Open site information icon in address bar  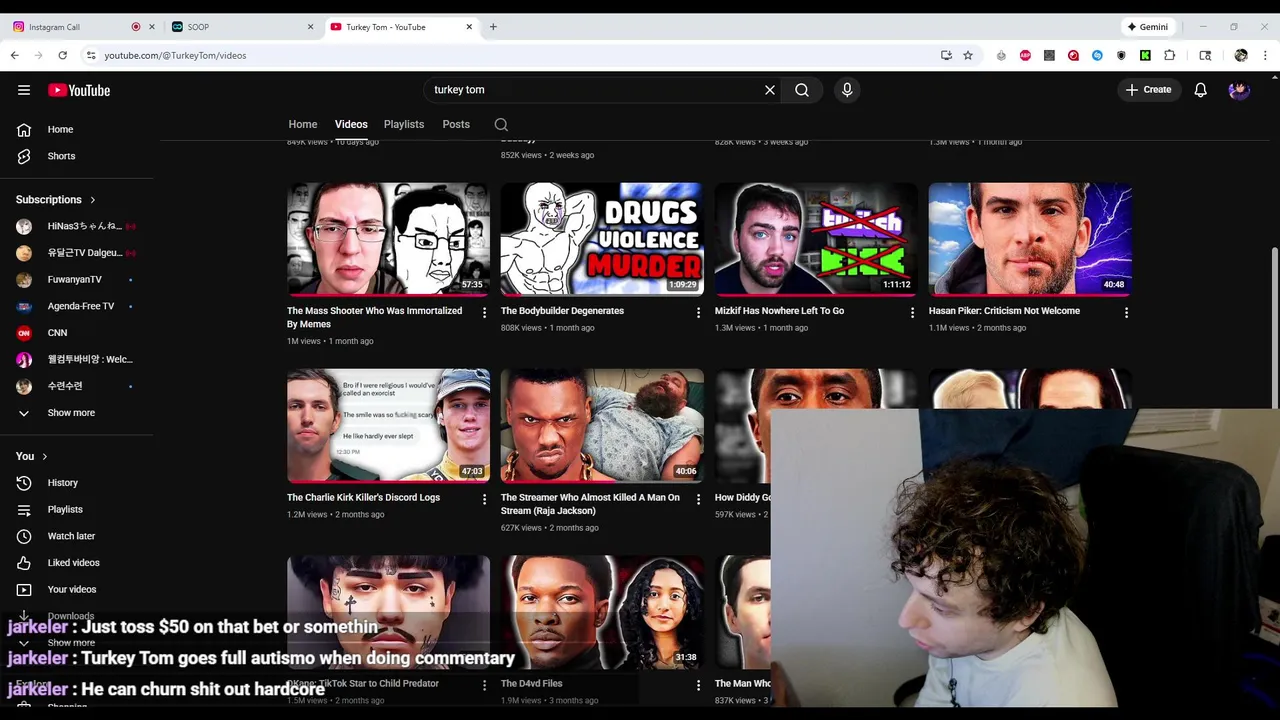[x=91, y=56]
